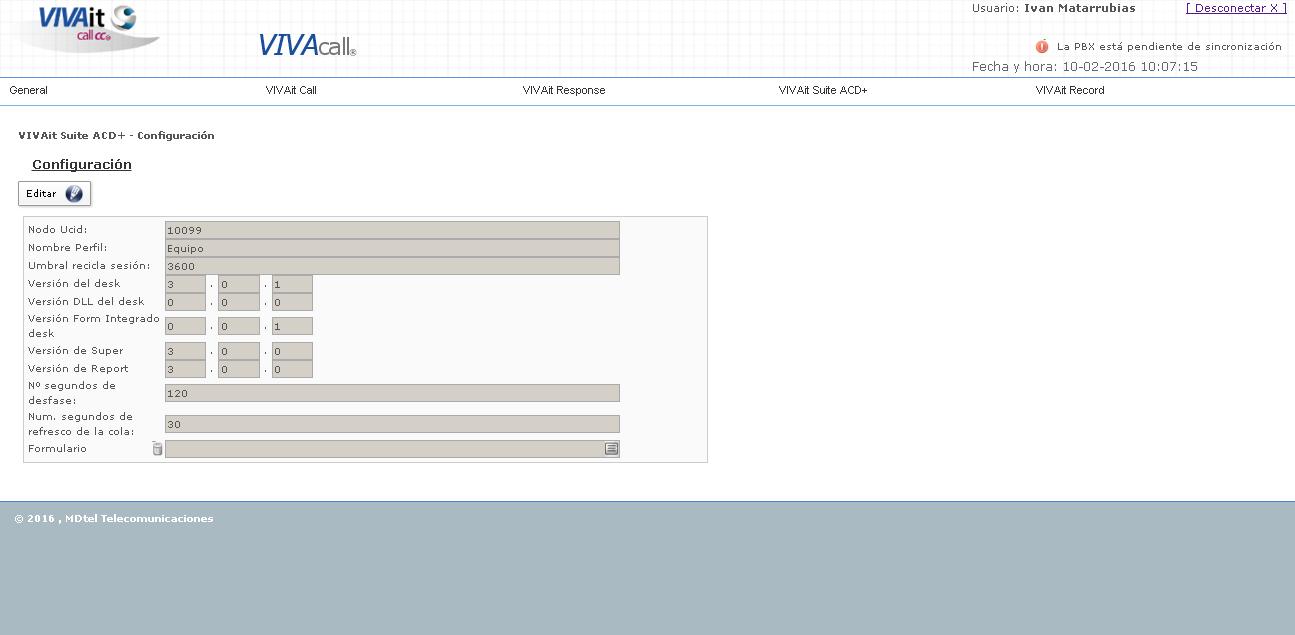Click the trash icon beside Formulario
1295x635 pixels.
pyautogui.click(x=157, y=449)
